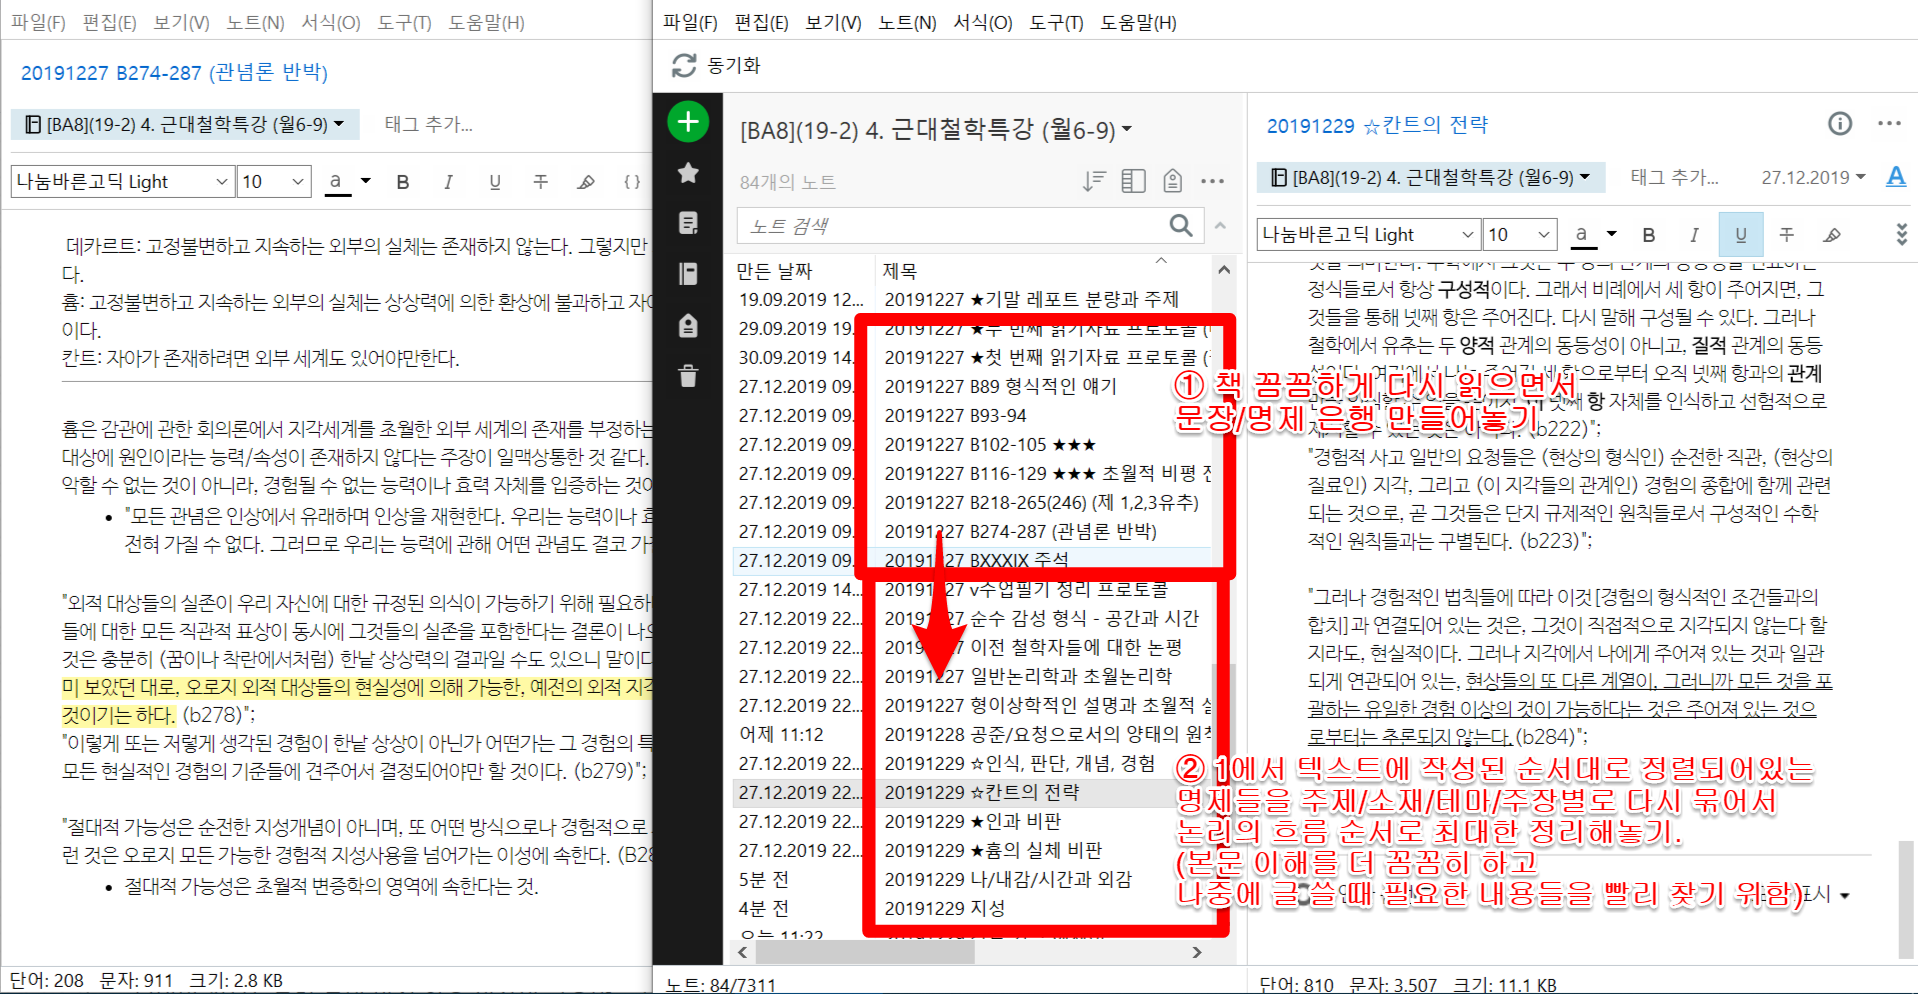This screenshot has width=1918, height=994.
Task: Open all notes icon in black sidebar
Action: coord(688,223)
